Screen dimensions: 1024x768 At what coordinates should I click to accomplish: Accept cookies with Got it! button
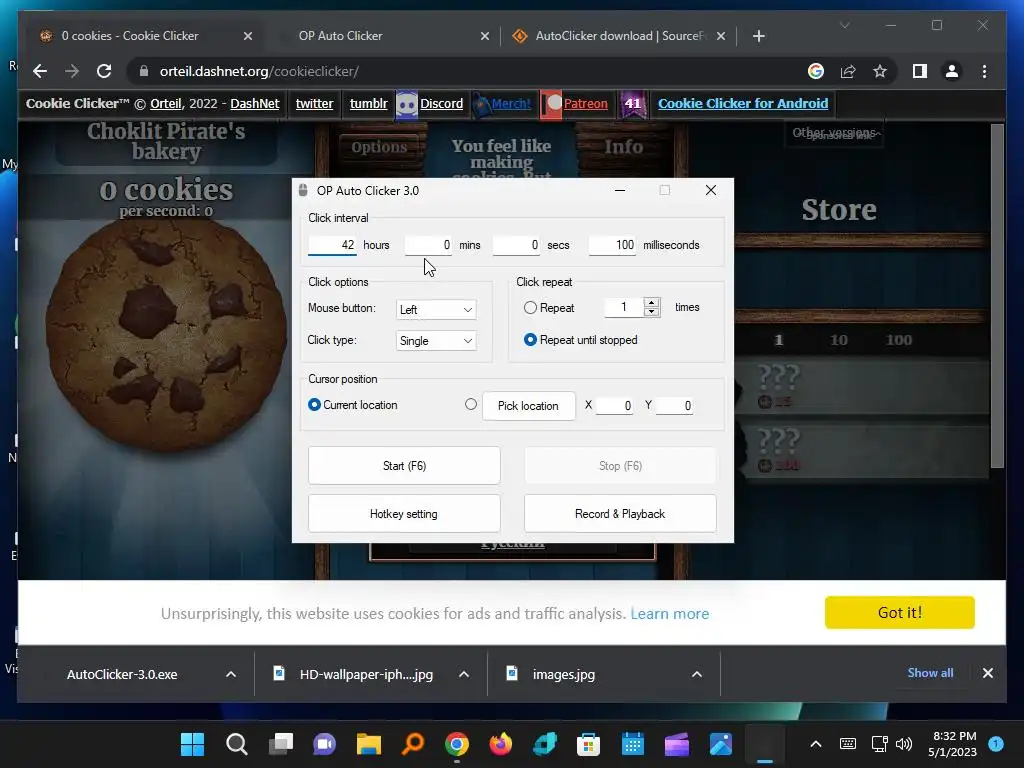[899, 613]
